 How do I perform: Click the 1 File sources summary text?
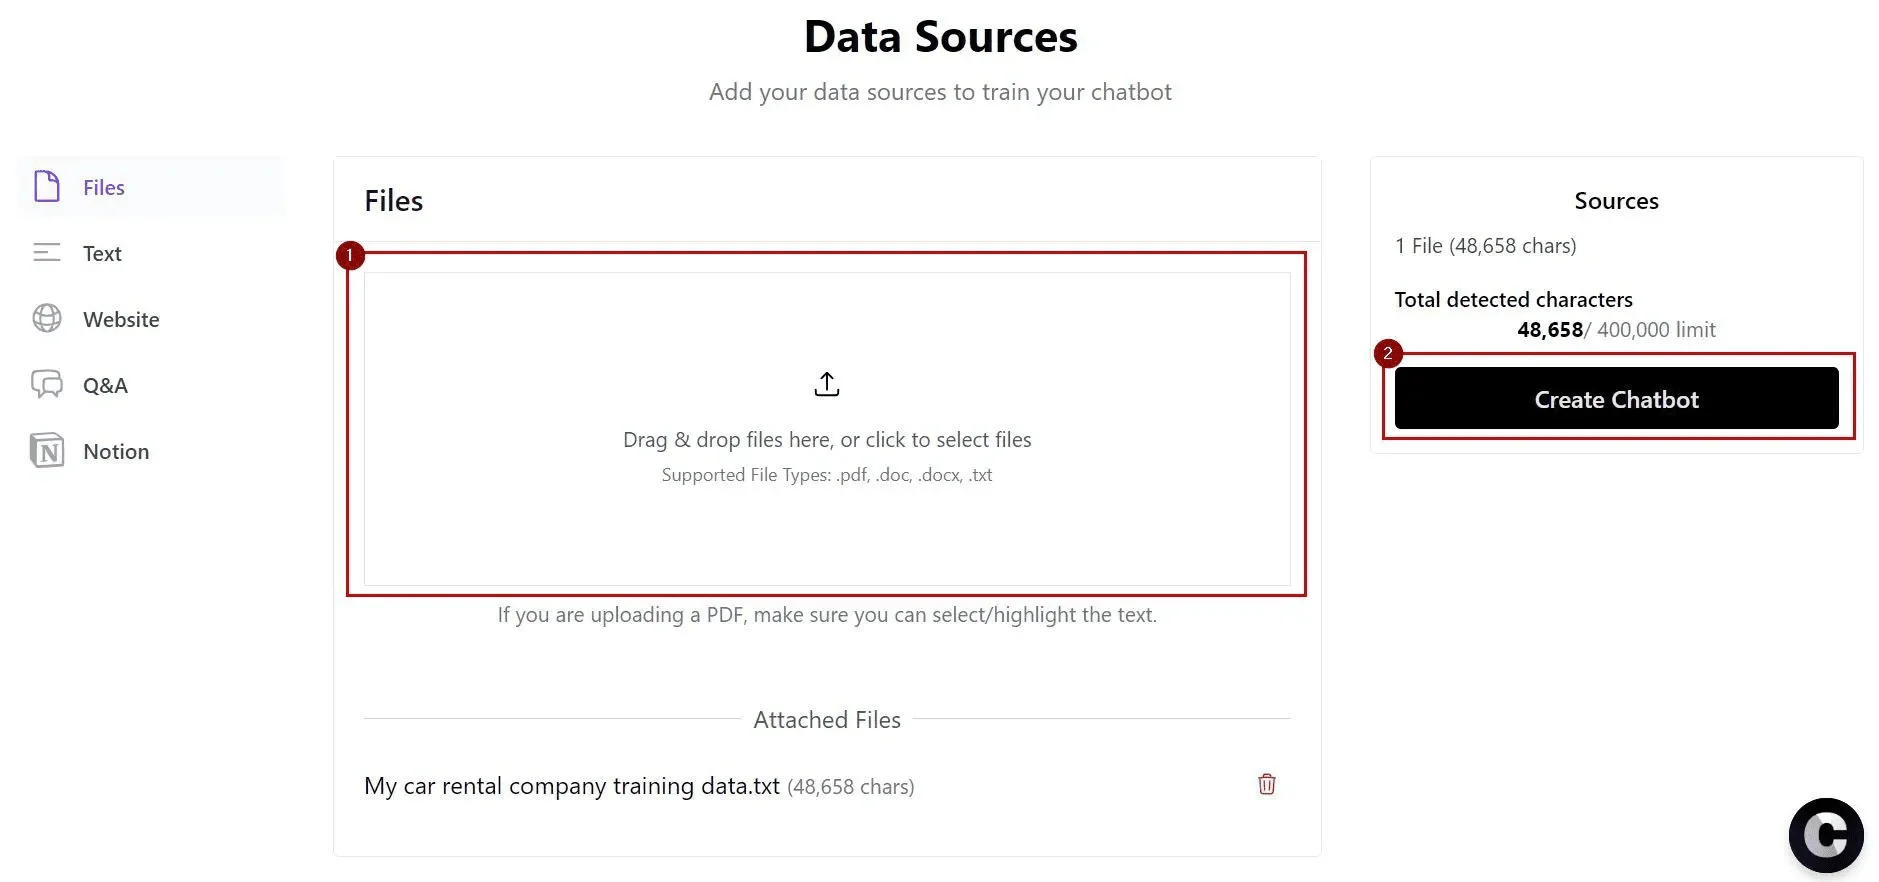[1485, 245]
